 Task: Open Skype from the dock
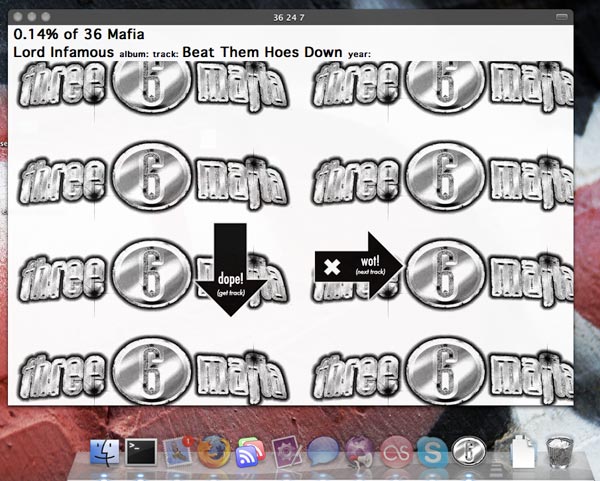click(x=432, y=453)
